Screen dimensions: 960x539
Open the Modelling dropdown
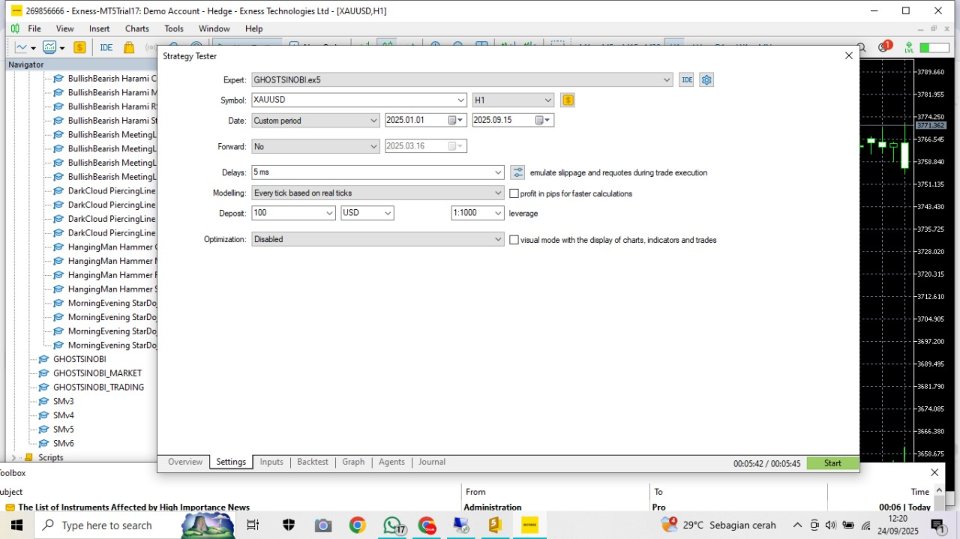pyautogui.click(x=378, y=193)
